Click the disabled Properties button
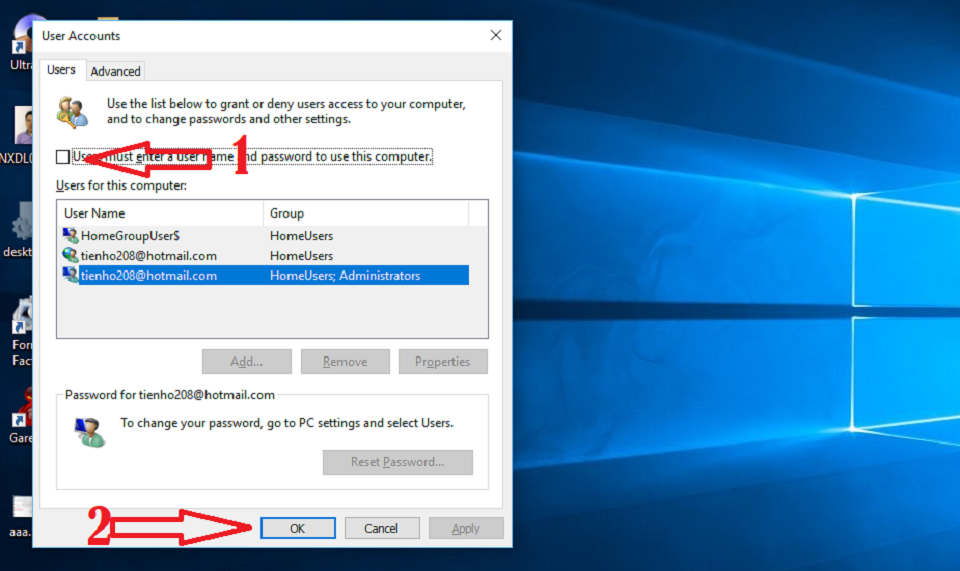The height and width of the screenshot is (571, 960). (x=443, y=362)
